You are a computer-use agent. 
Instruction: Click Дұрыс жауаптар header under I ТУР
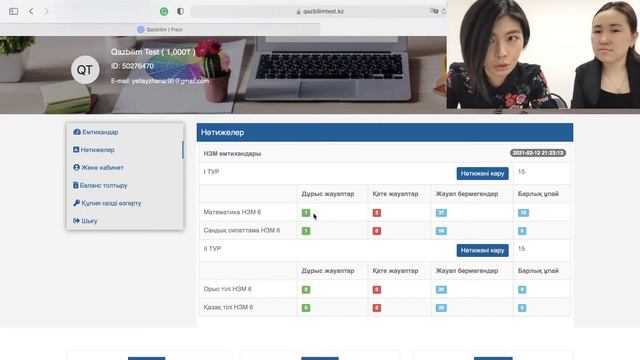tap(328, 194)
